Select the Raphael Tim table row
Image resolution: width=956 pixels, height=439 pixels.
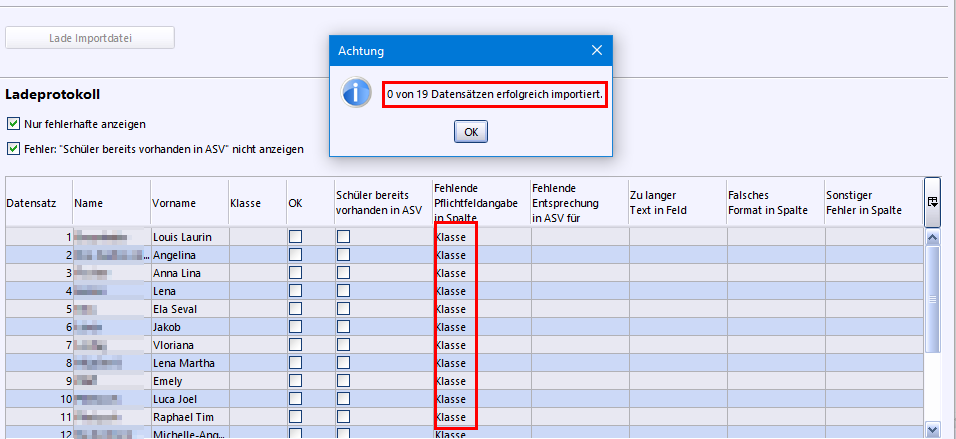pyautogui.click(x=189, y=417)
